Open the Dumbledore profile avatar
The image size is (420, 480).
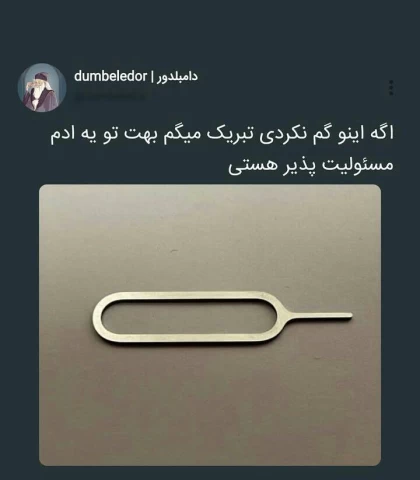pyautogui.click(x=42, y=87)
